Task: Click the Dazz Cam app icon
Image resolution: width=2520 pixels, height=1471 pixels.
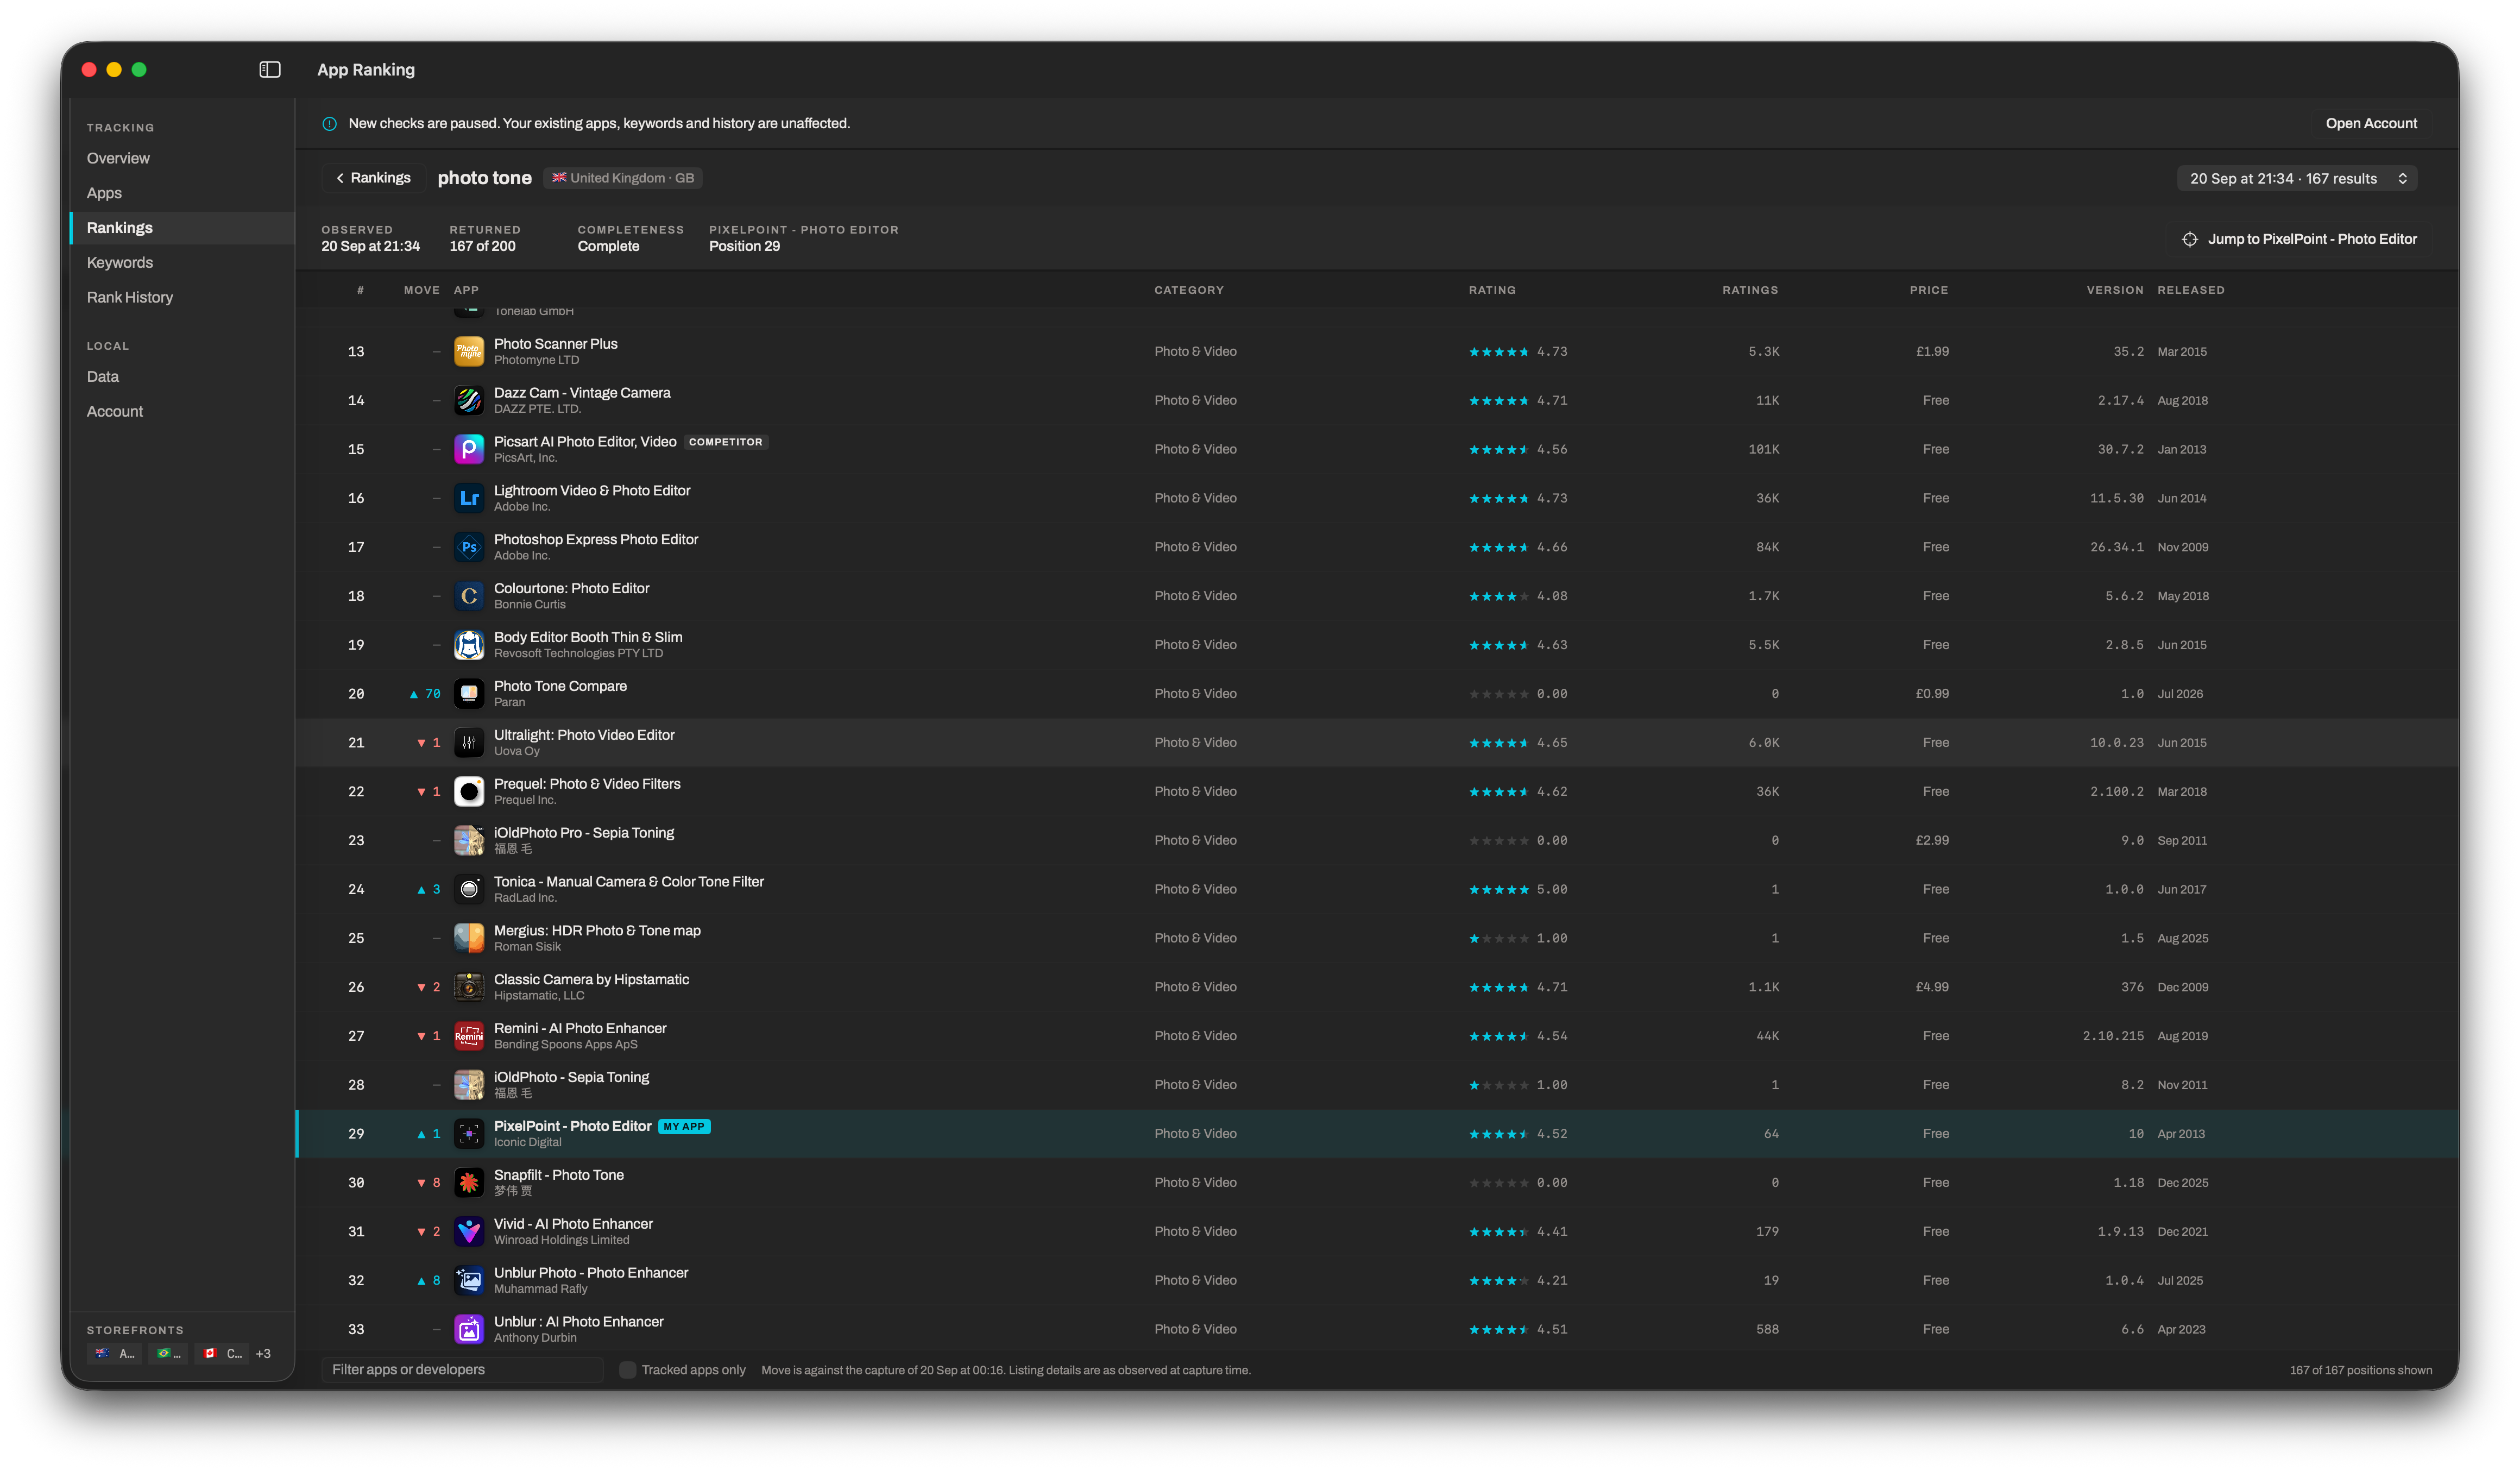Action: click(x=469, y=400)
